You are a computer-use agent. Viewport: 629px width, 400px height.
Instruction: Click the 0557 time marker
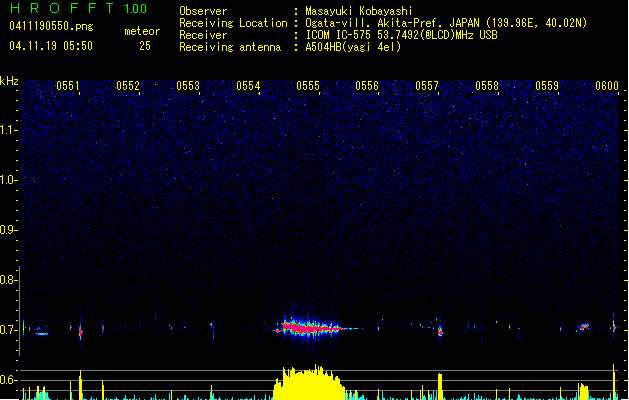(x=427, y=86)
